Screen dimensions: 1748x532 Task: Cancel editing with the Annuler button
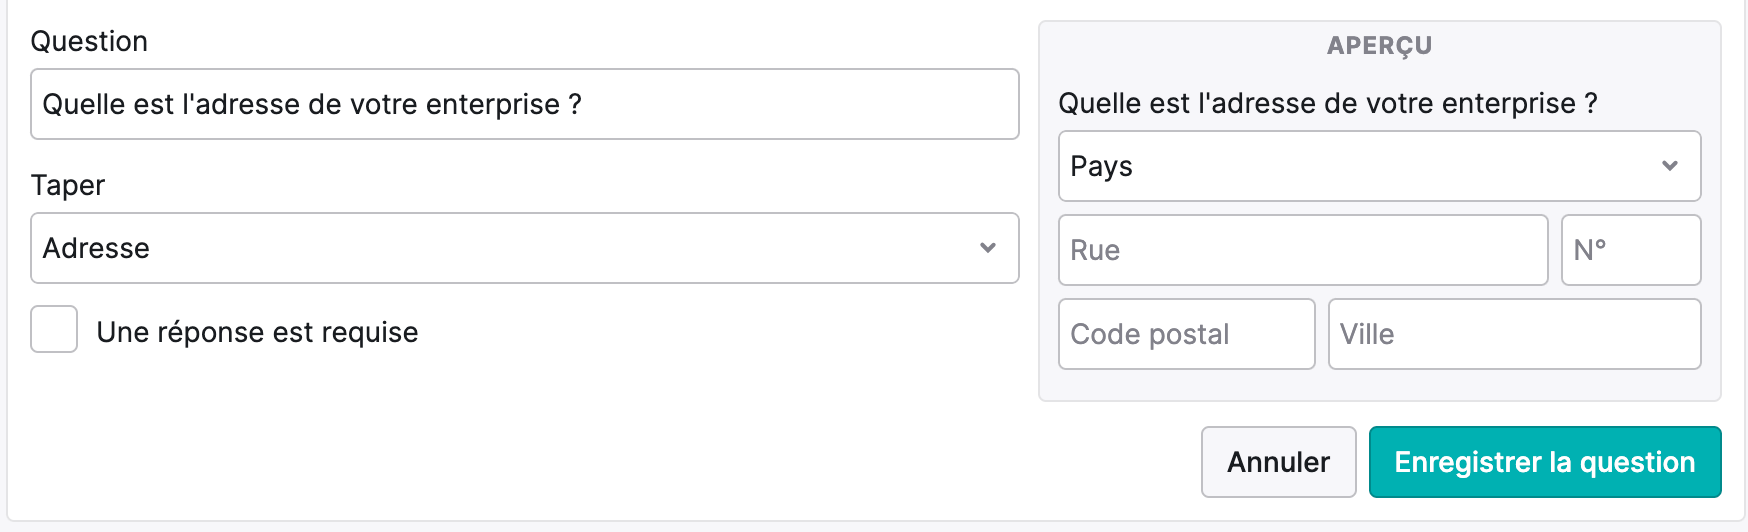pos(1279,462)
